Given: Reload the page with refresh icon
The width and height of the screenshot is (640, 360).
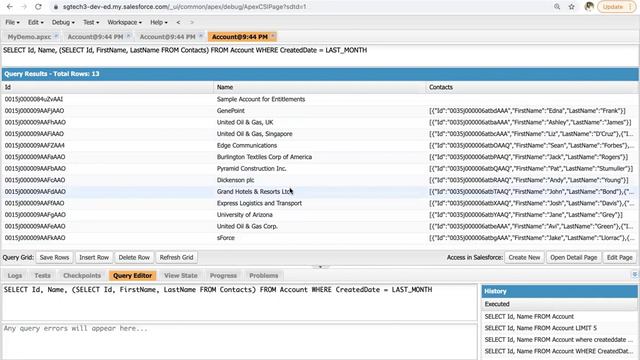Looking at the screenshot, I should (38, 7).
